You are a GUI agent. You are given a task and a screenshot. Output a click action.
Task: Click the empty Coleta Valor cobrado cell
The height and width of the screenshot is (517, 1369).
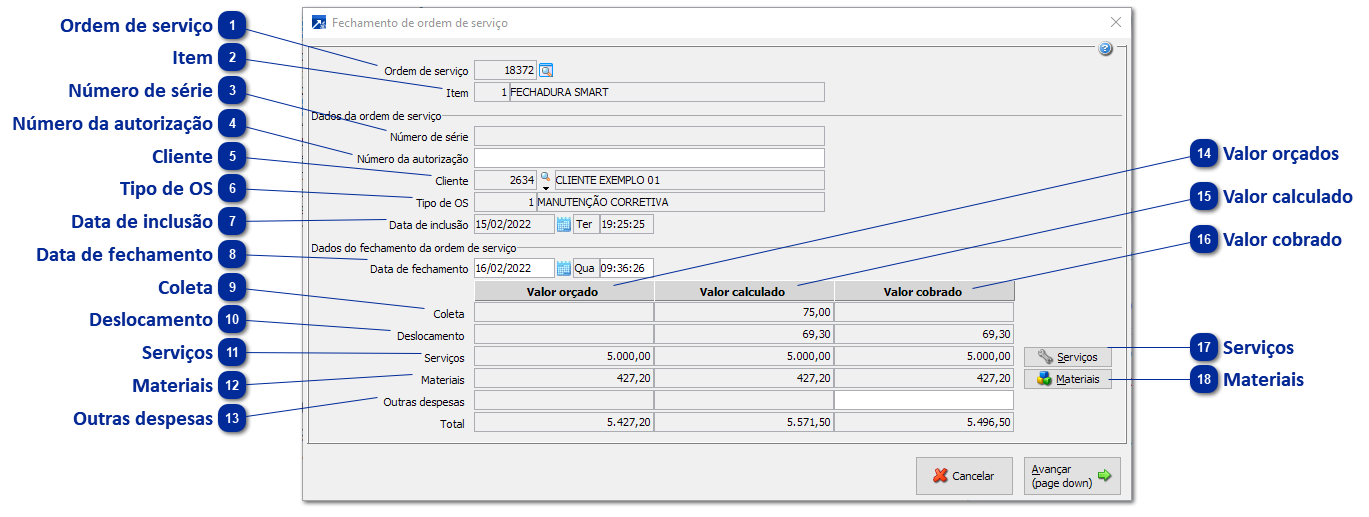(x=924, y=312)
